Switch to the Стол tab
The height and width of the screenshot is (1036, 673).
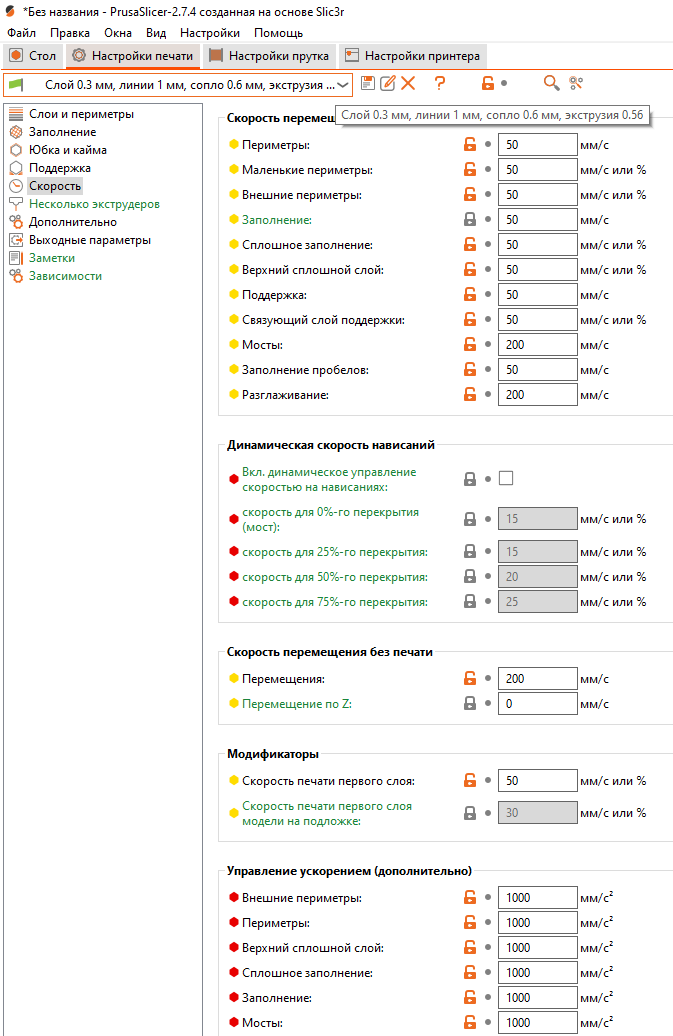click(33, 56)
